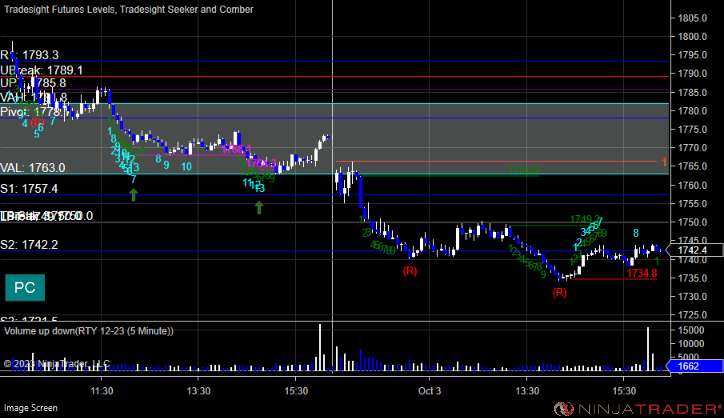Select the chart title mentioning Tradesight Seeker and Comber
Image resolution: width=724 pixels, height=418 pixels.
tap(129, 9)
